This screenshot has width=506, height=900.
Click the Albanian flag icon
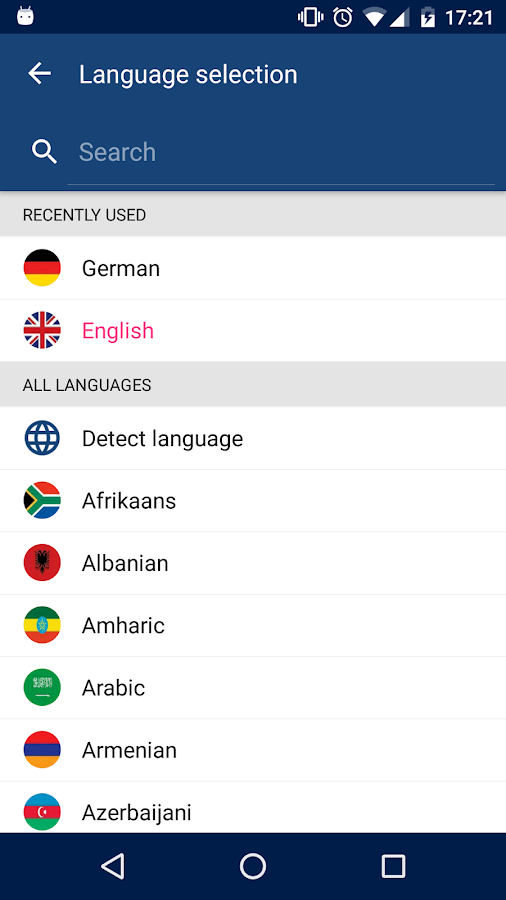coord(42,562)
